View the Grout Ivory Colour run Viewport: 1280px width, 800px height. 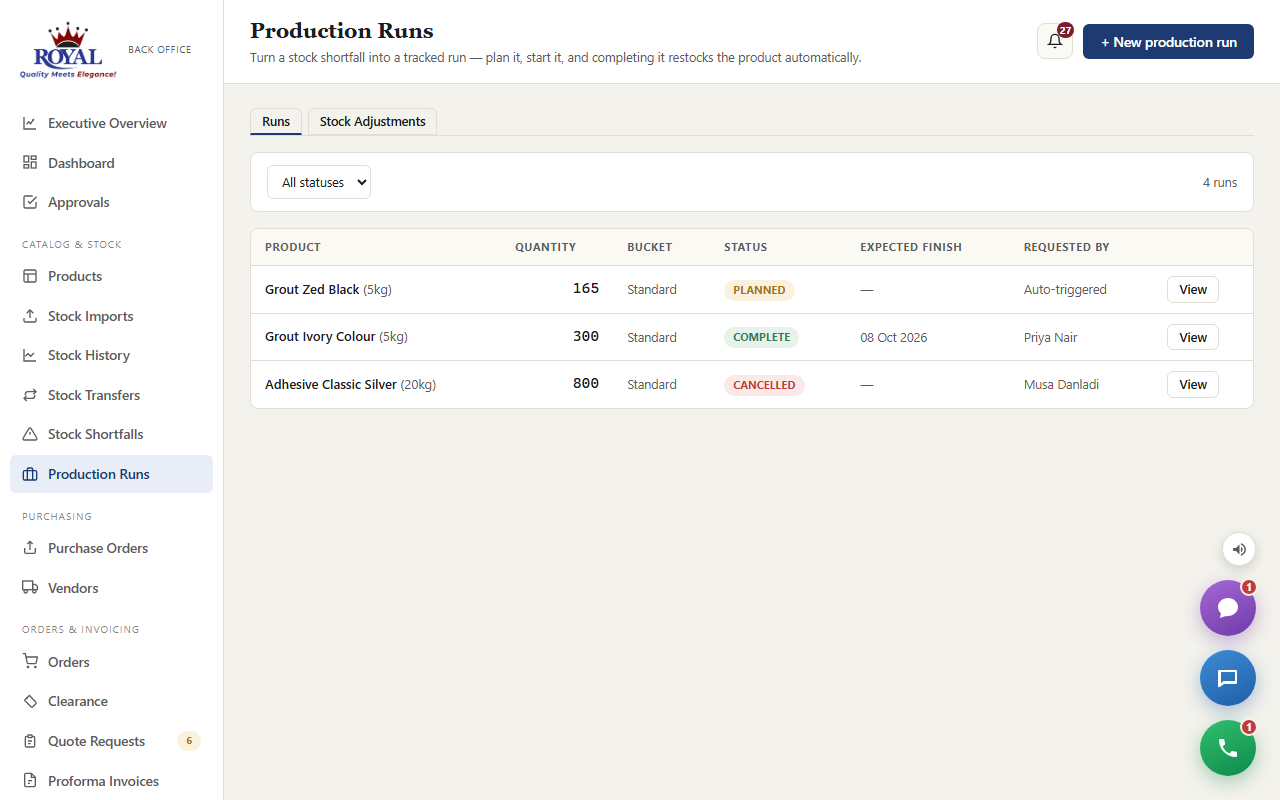(1193, 337)
